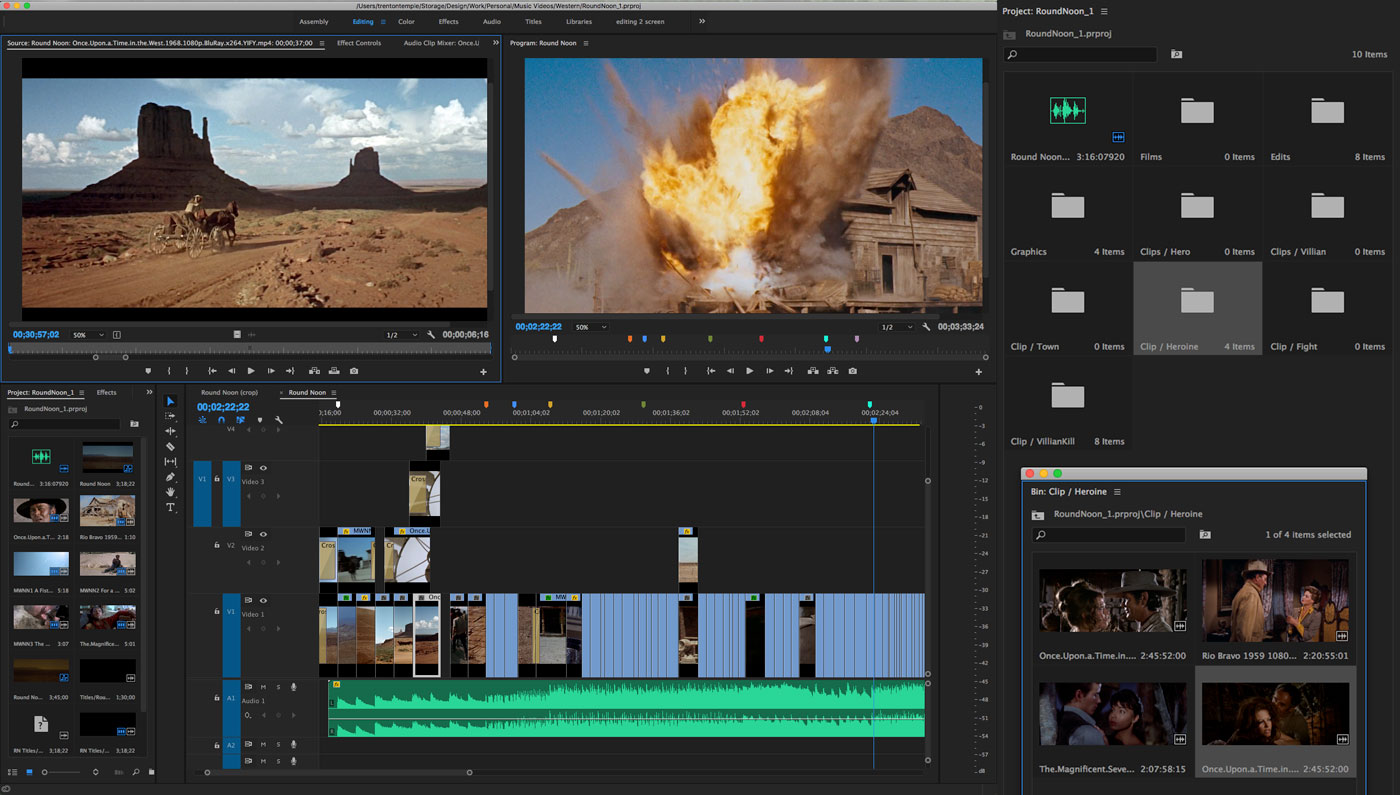Click search field in large Project panel
The width and height of the screenshot is (1400, 795).
coord(1081,54)
